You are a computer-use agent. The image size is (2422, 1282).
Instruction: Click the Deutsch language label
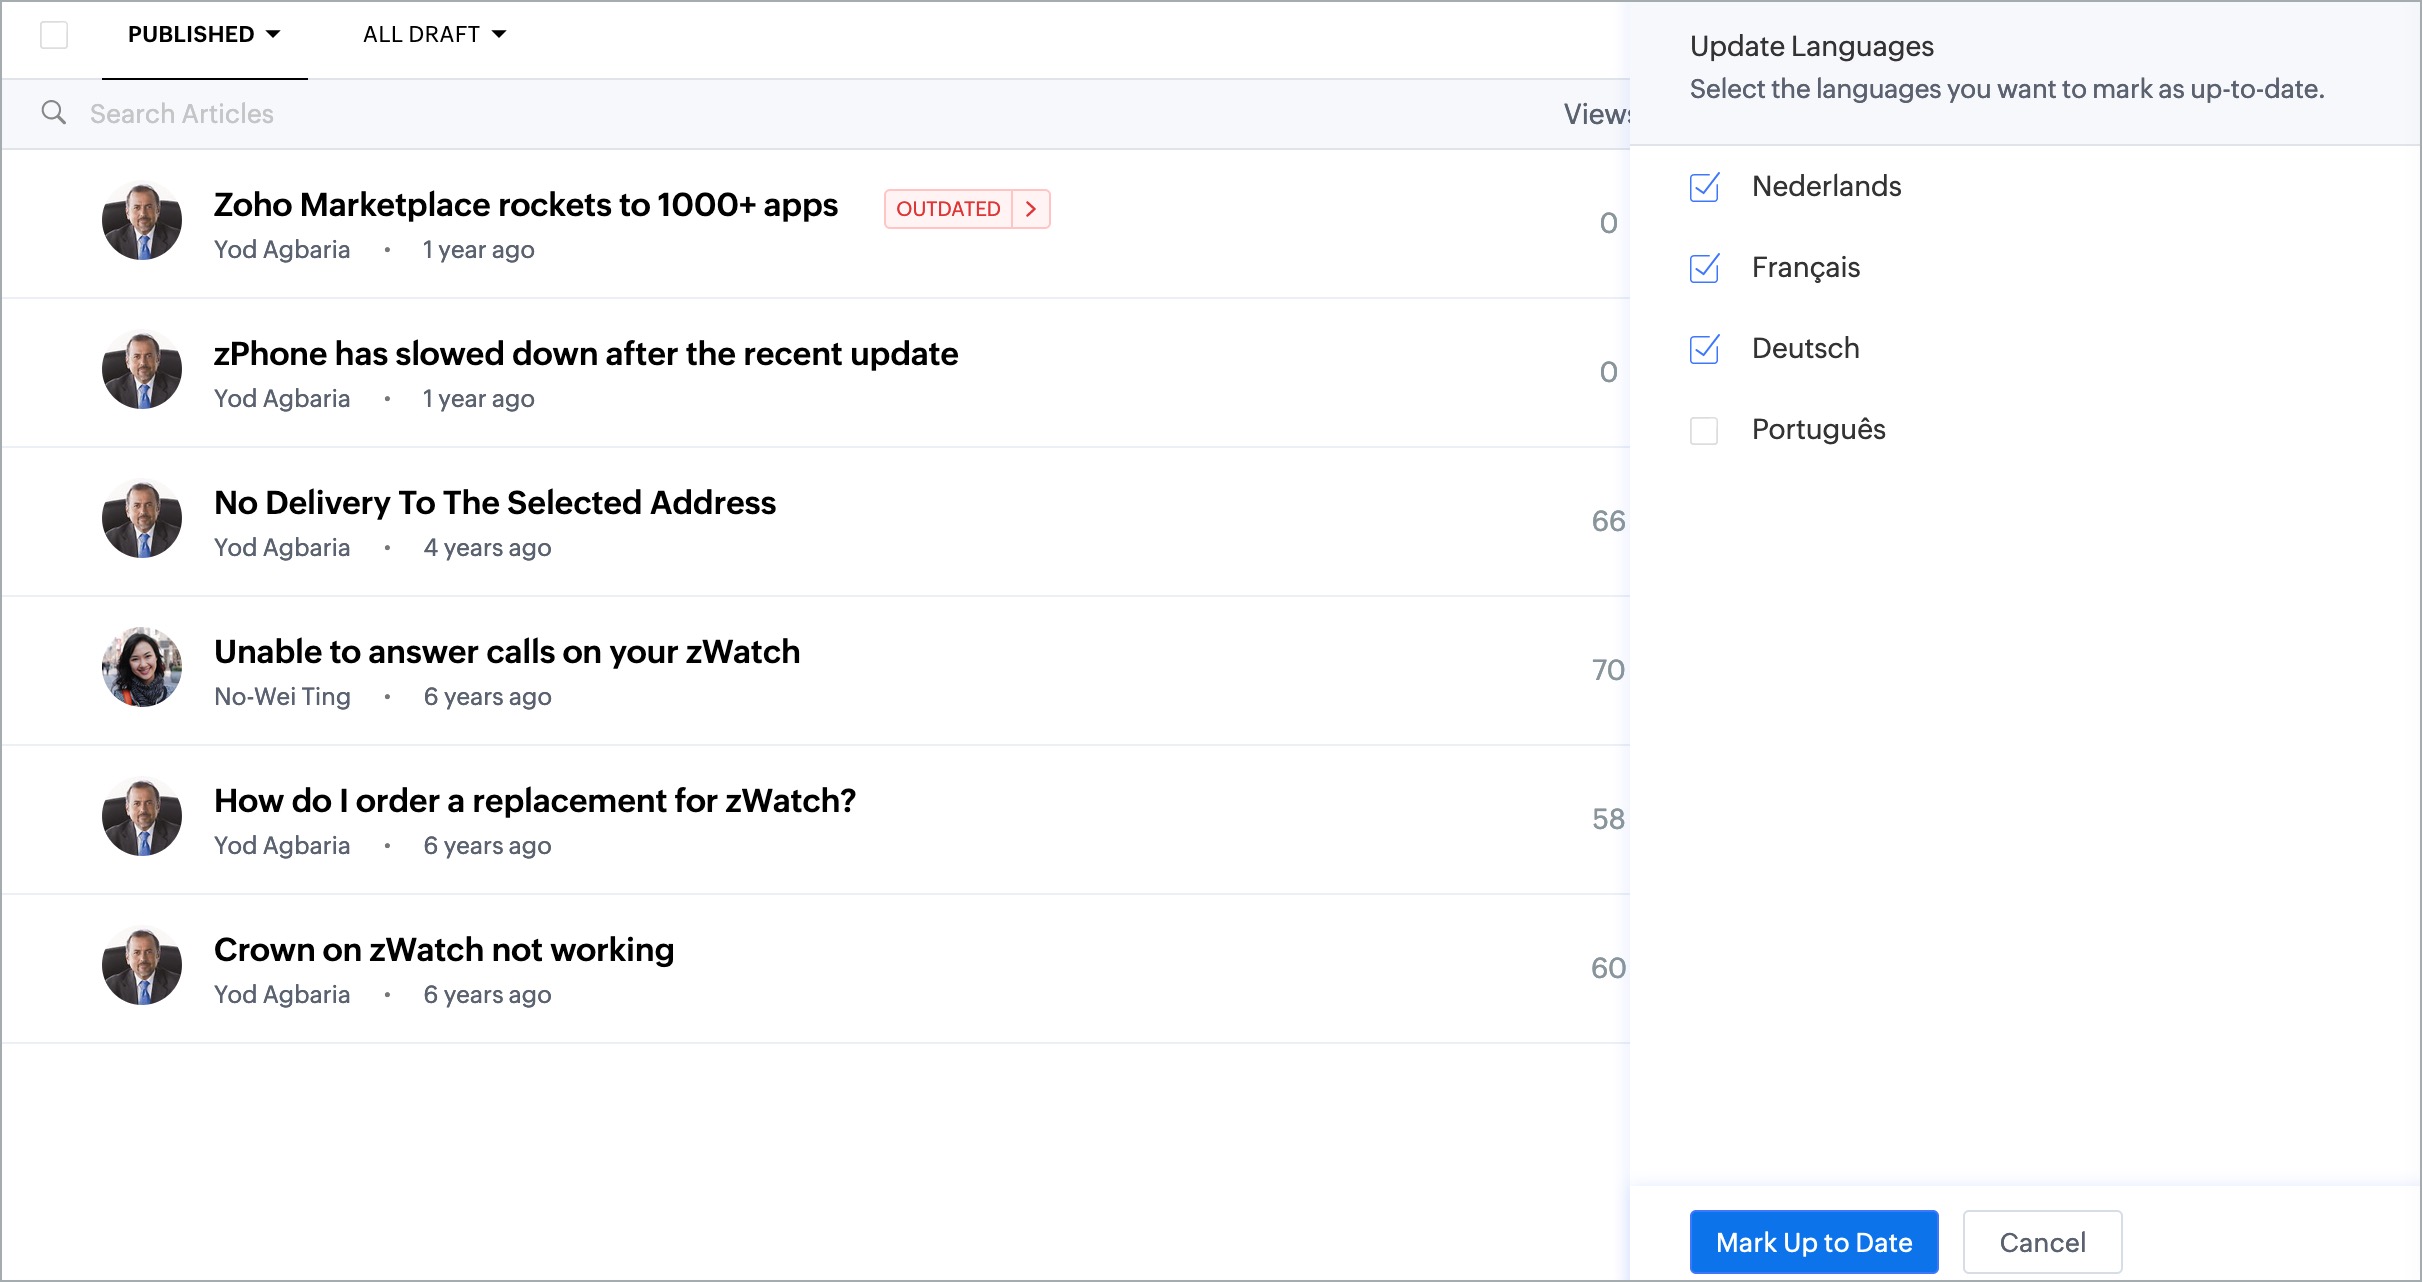click(1805, 348)
